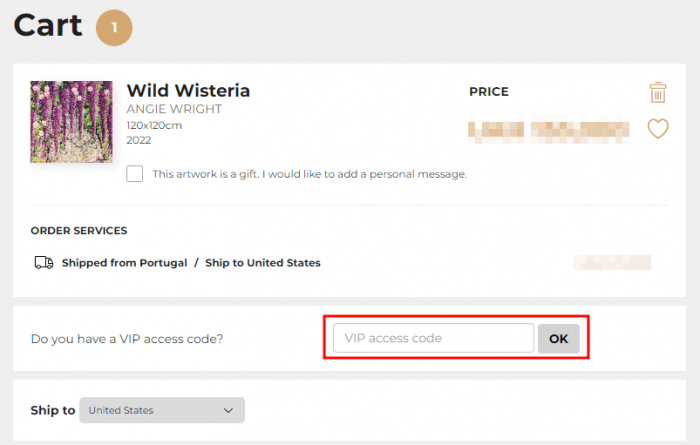Image resolution: width=700 pixels, height=445 pixels.
Task: Focus the VIP access code field
Action: [433, 339]
